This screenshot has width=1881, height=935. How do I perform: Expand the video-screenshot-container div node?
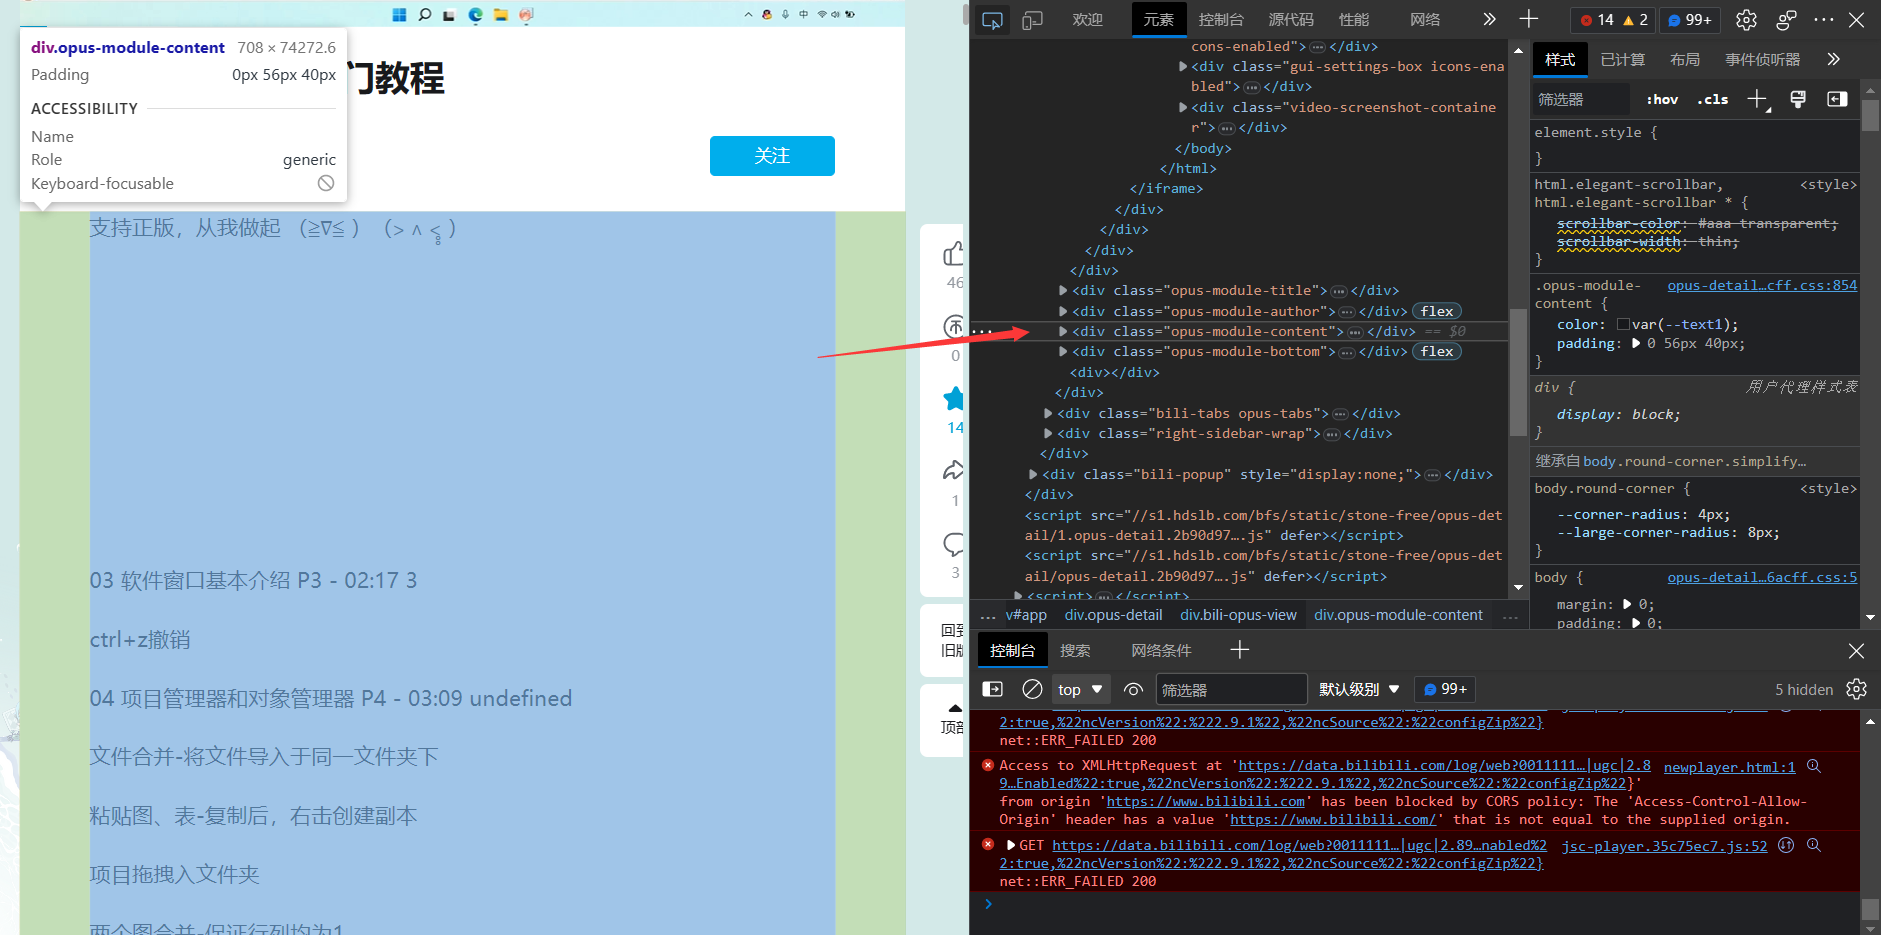coord(1183,107)
